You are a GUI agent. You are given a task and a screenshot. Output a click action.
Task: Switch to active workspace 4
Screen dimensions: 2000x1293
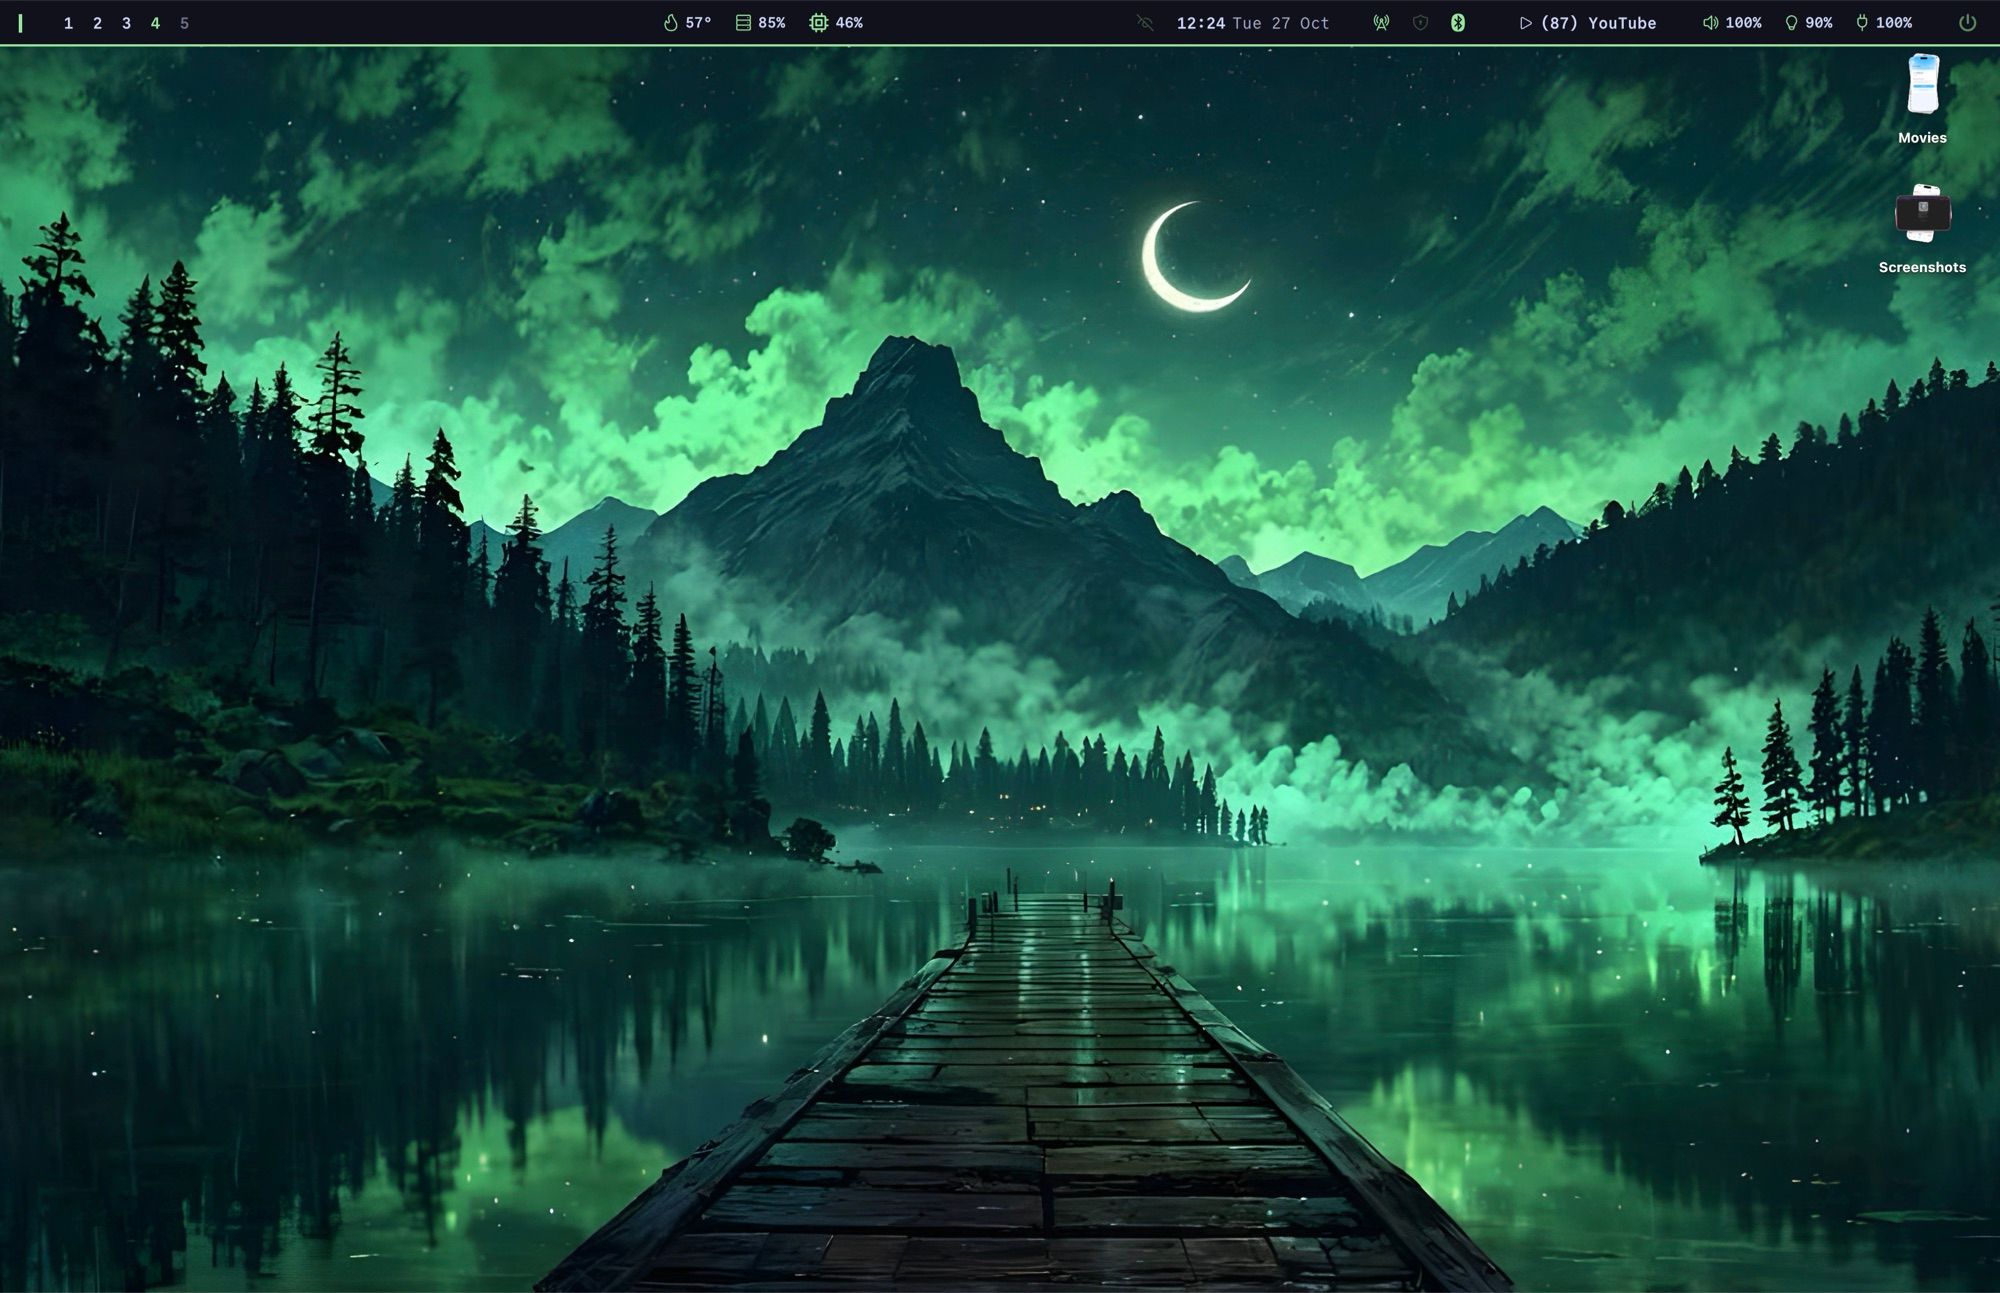(x=155, y=23)
